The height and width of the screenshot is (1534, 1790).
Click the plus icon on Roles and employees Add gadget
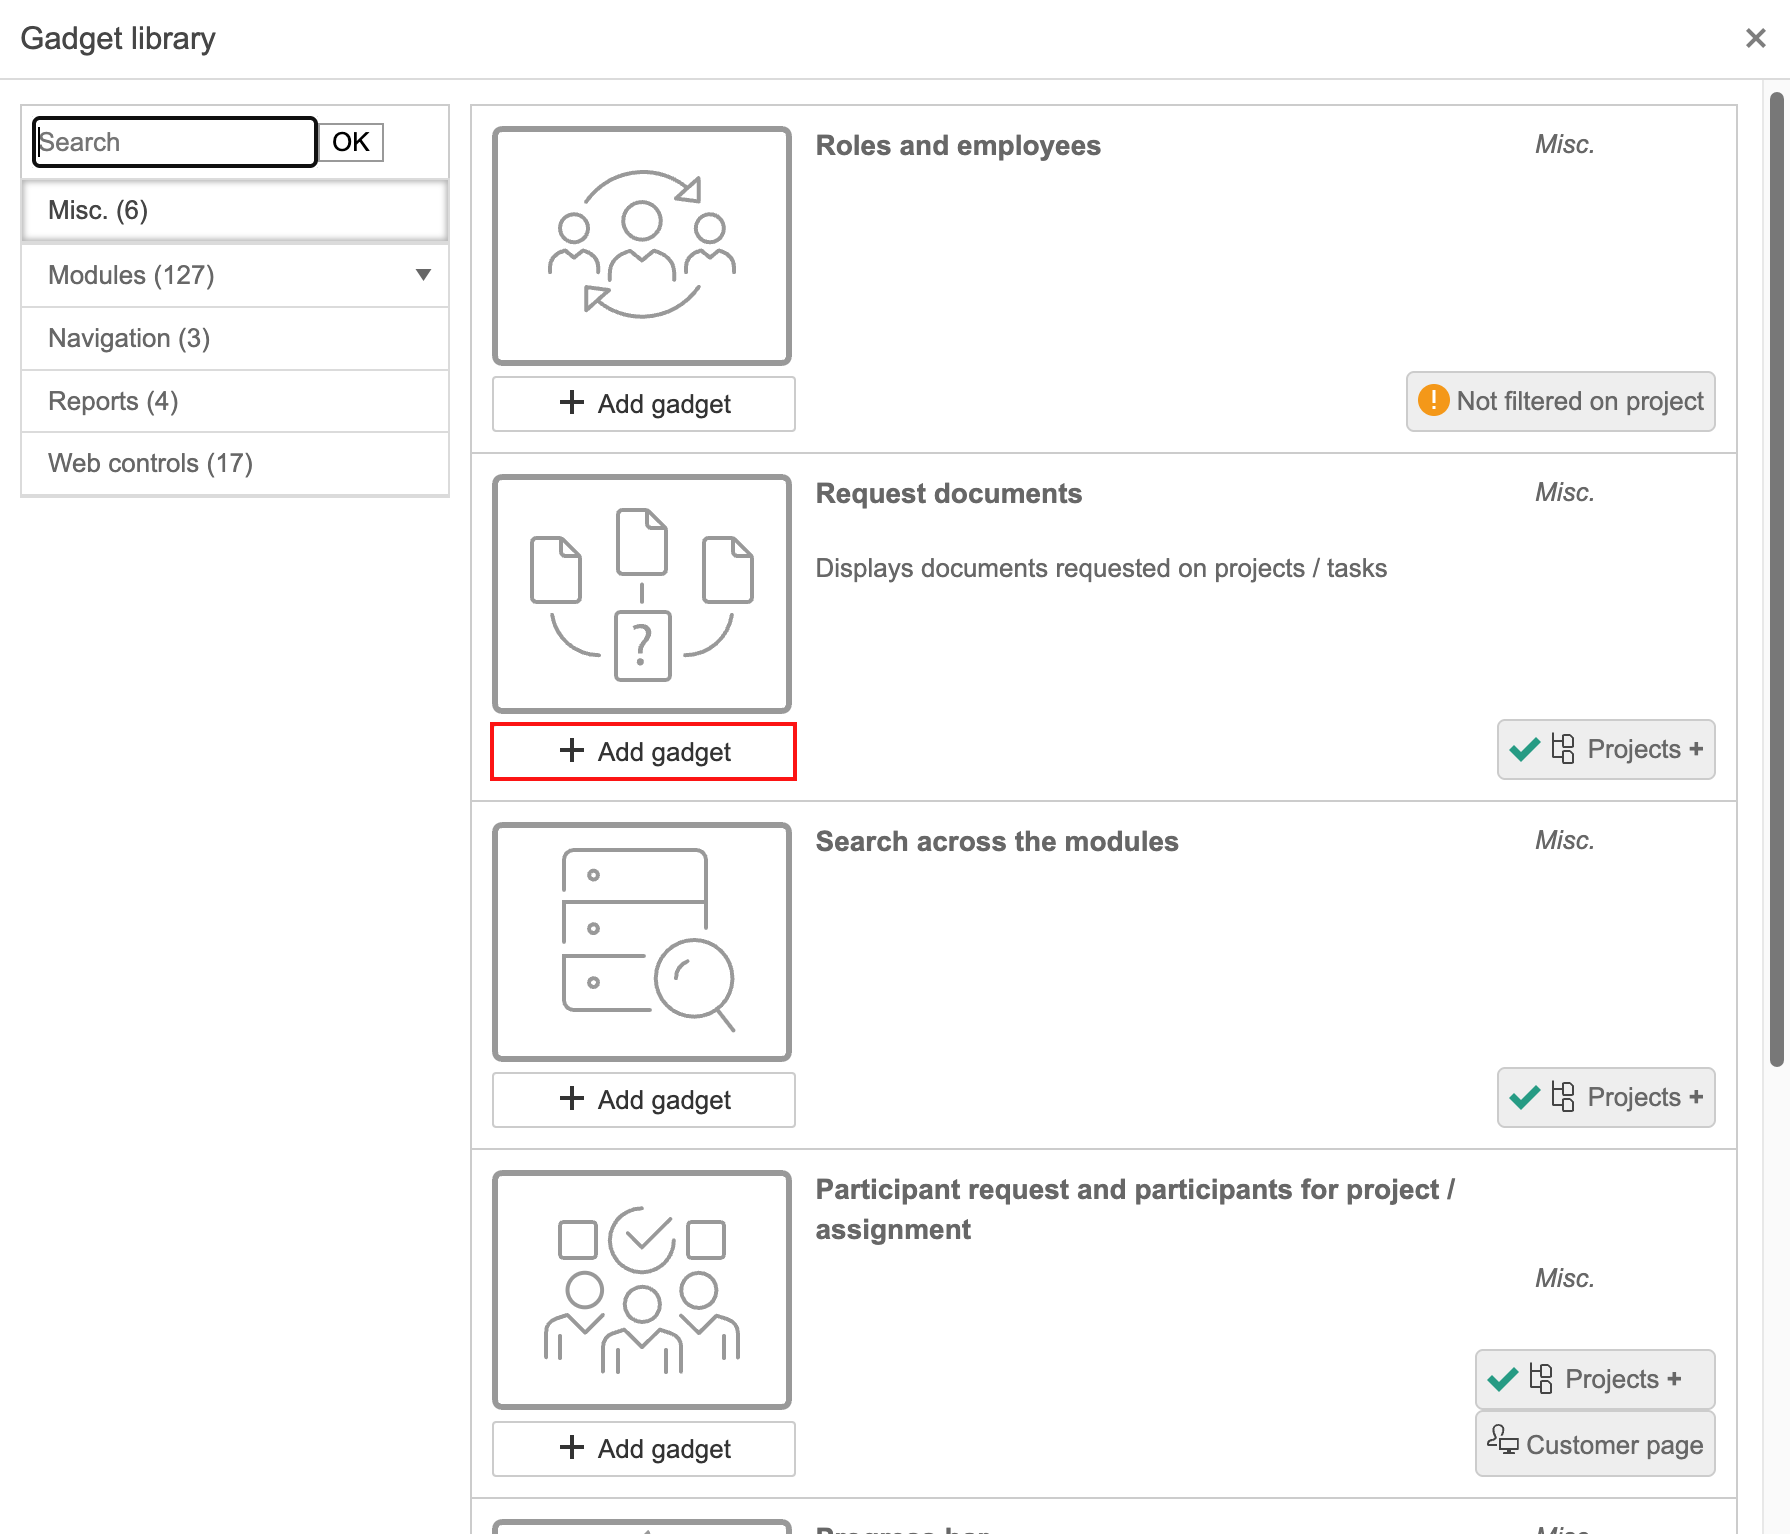(x=571, y=403)
